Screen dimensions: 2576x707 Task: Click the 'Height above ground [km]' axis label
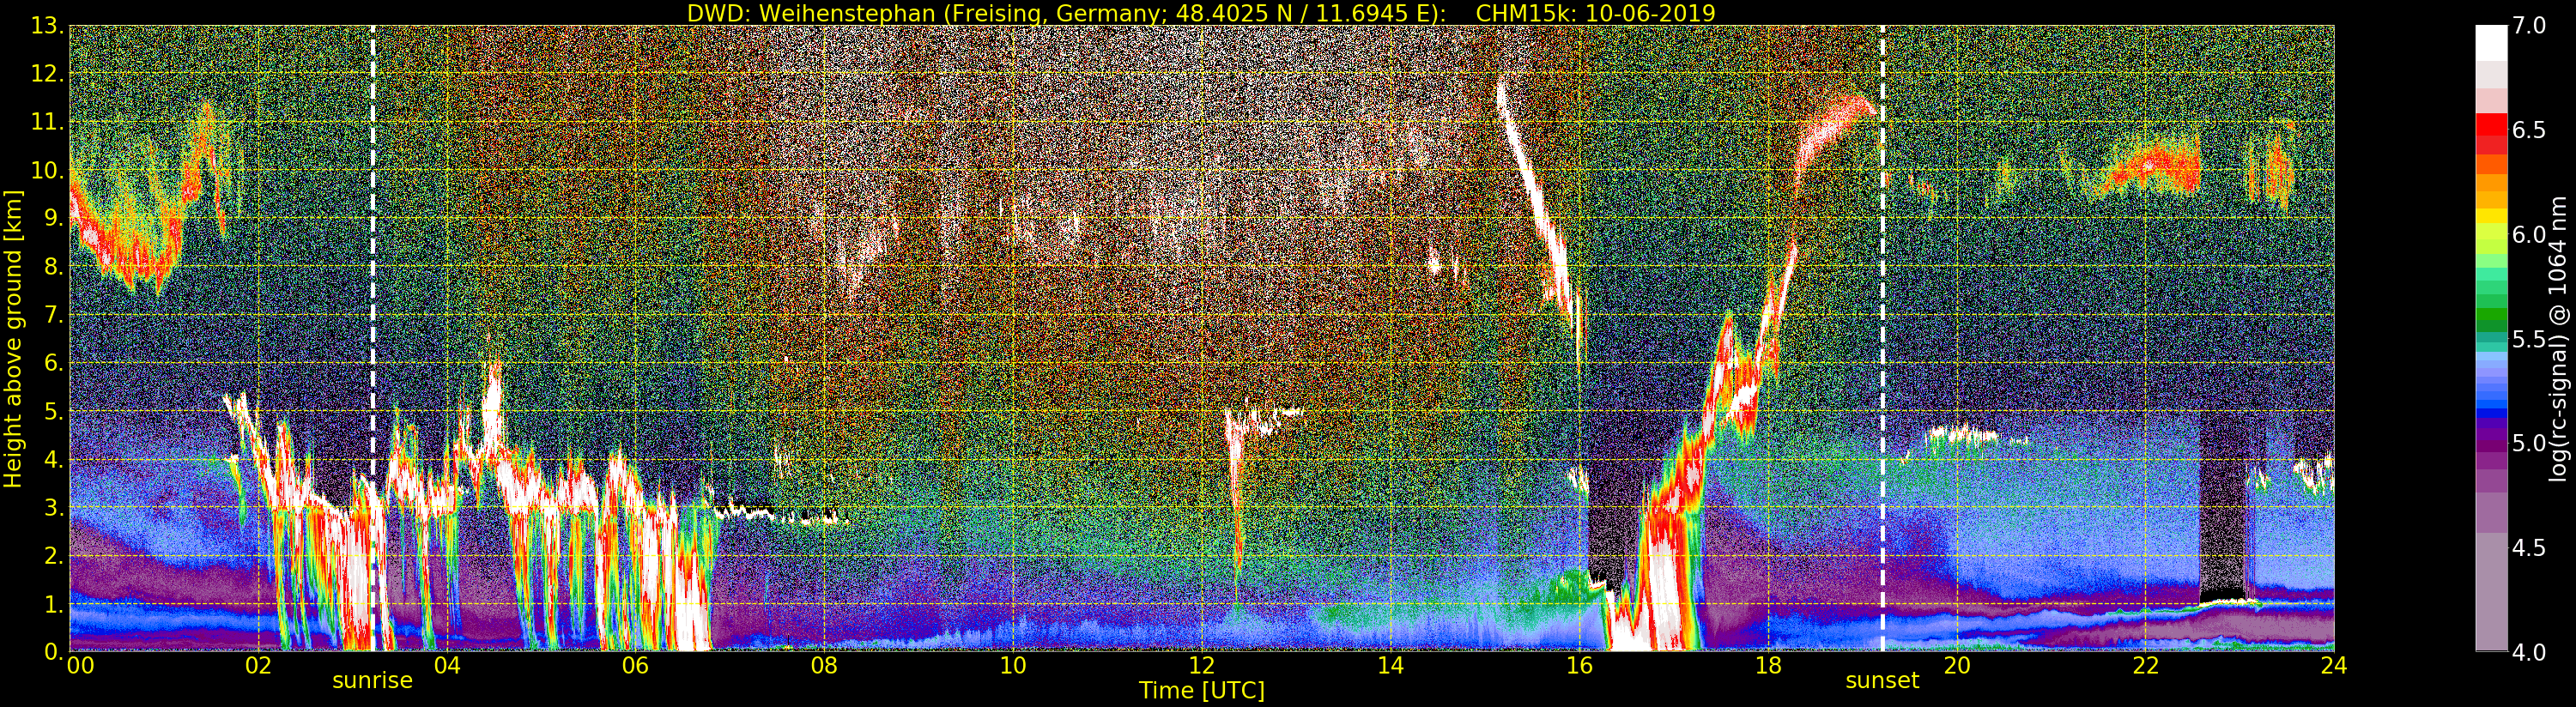coord(13,337)
